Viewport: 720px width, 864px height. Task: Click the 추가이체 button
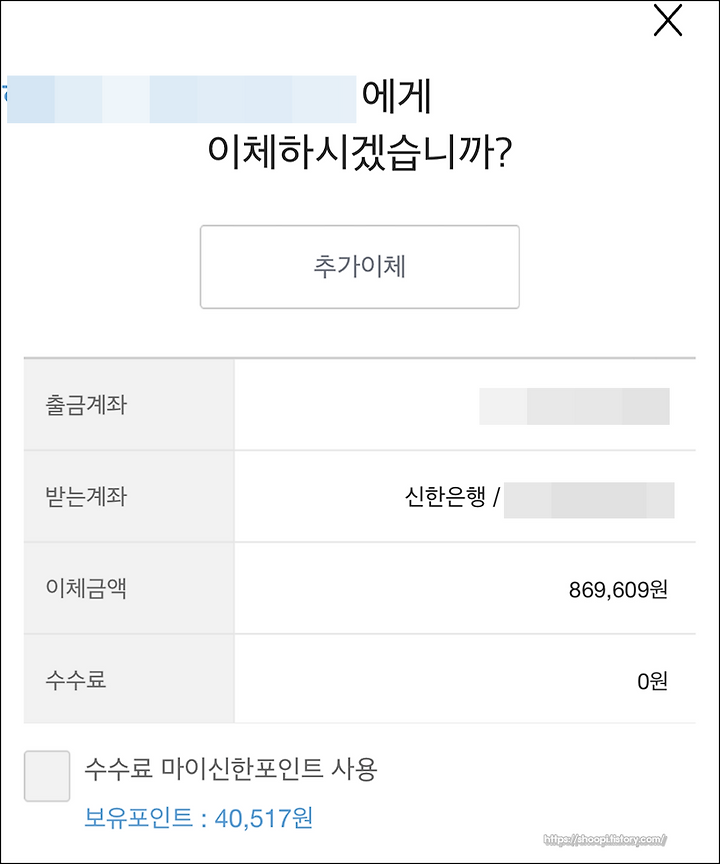(x=360, y=267)
